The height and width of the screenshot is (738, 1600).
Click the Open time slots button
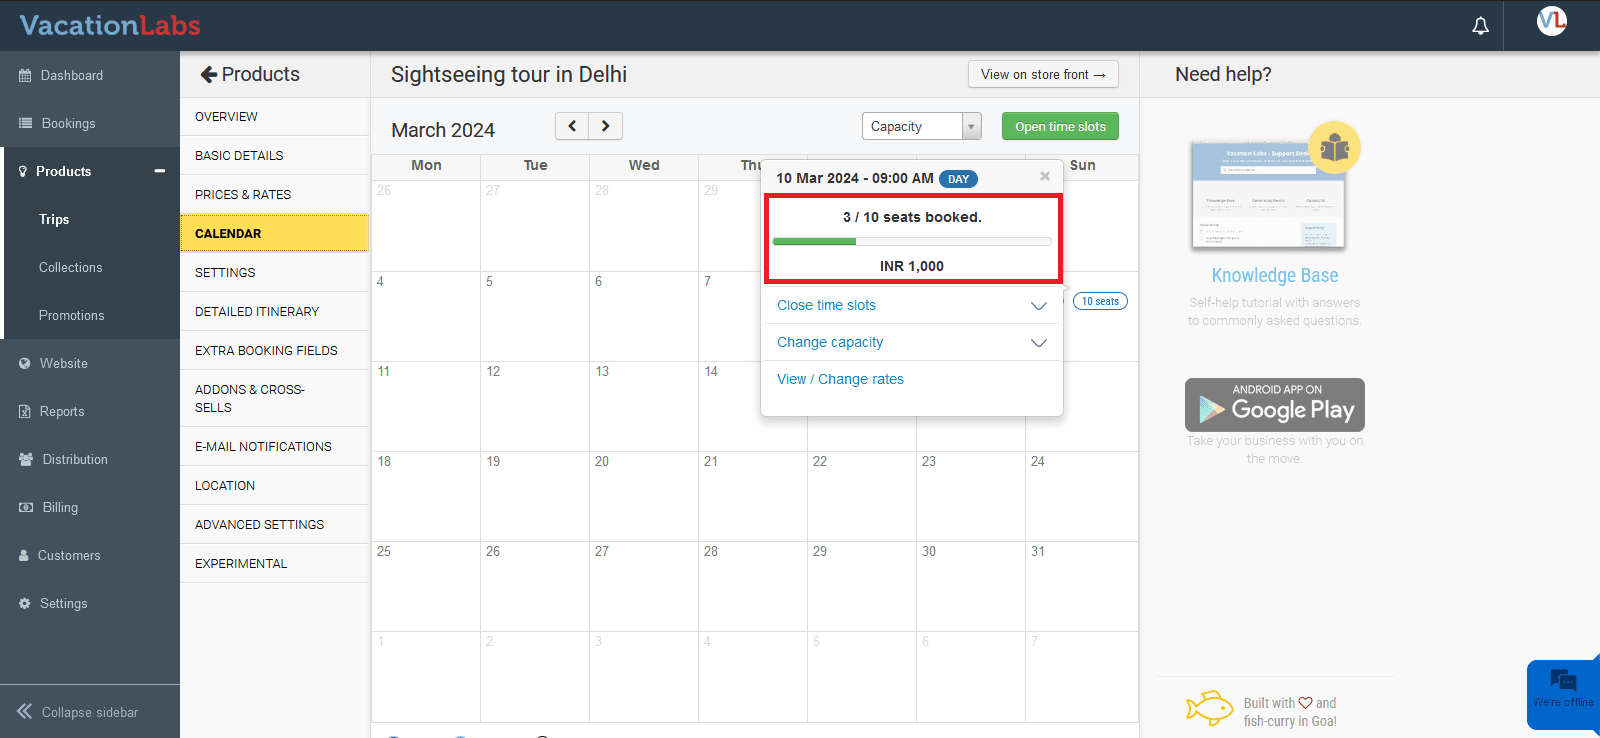click(1060, 126)
